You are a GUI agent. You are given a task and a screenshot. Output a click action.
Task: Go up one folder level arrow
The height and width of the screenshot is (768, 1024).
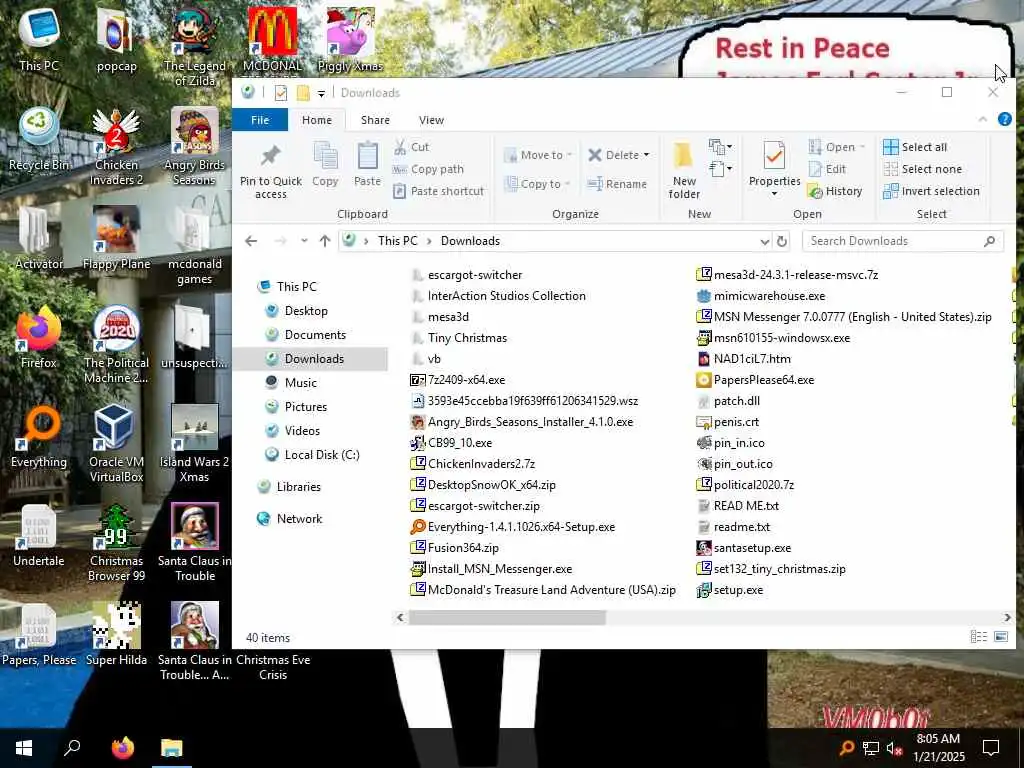point(325,241)
